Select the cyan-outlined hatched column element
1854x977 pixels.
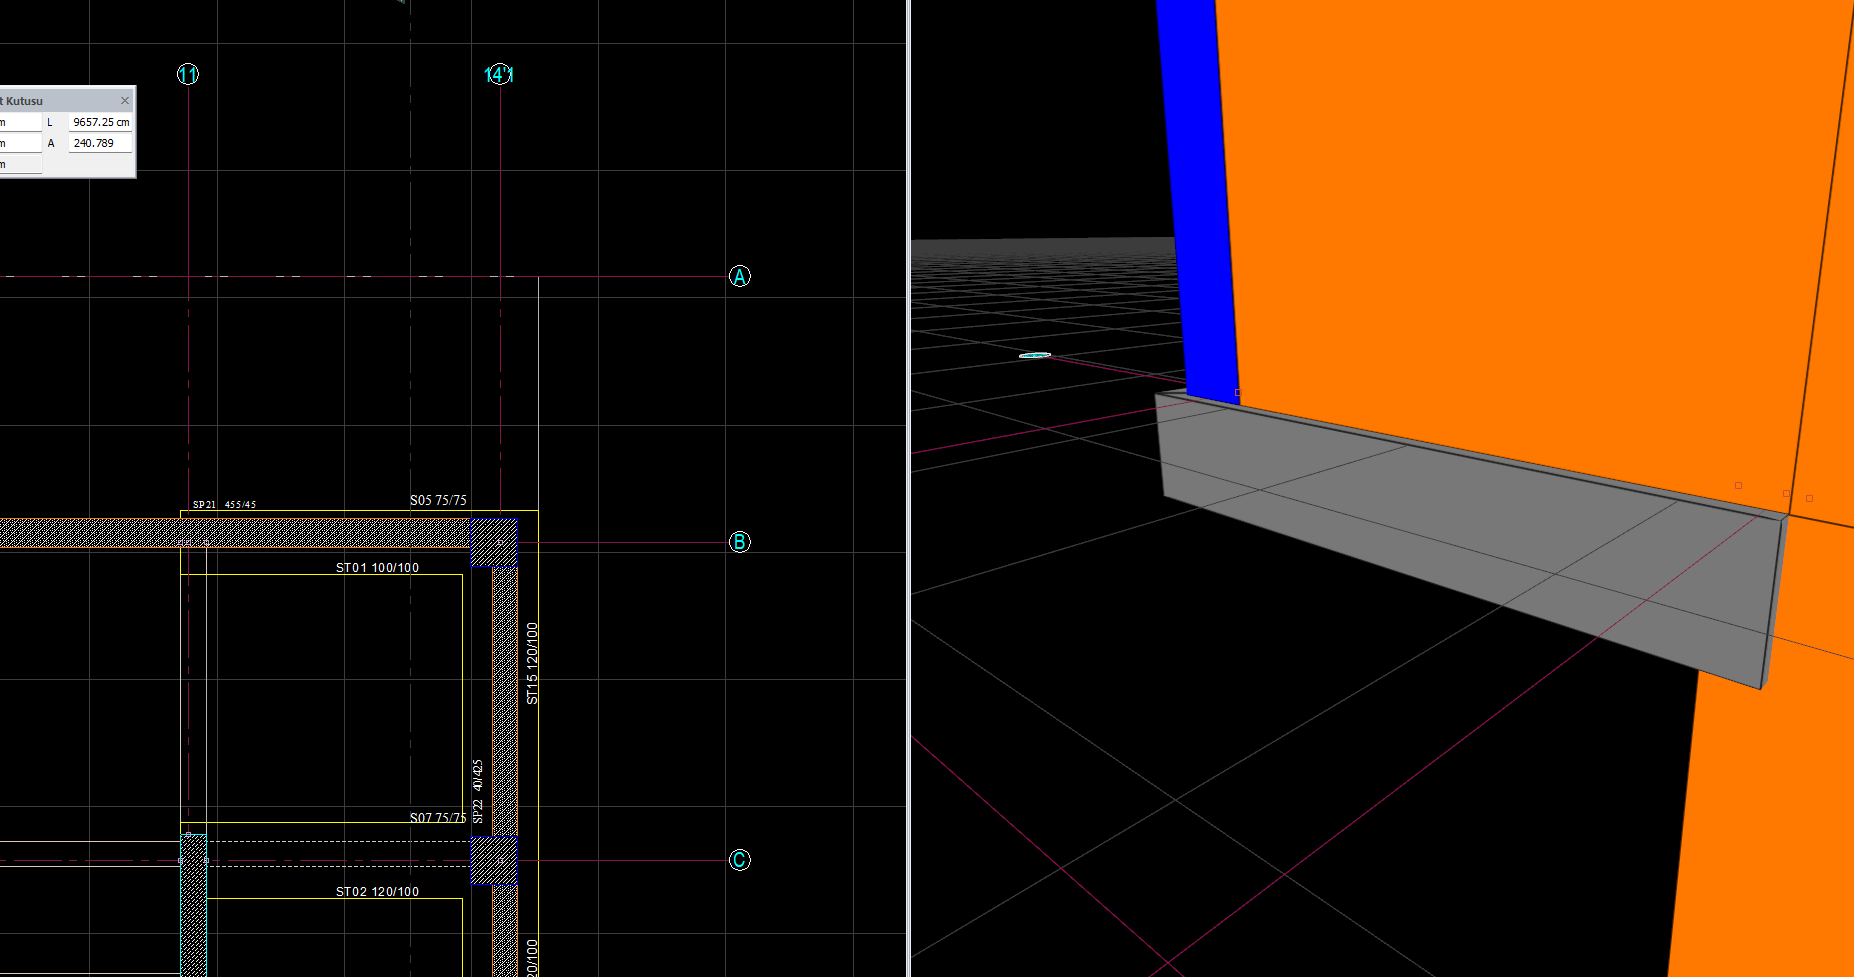click(x=193, y=910)
